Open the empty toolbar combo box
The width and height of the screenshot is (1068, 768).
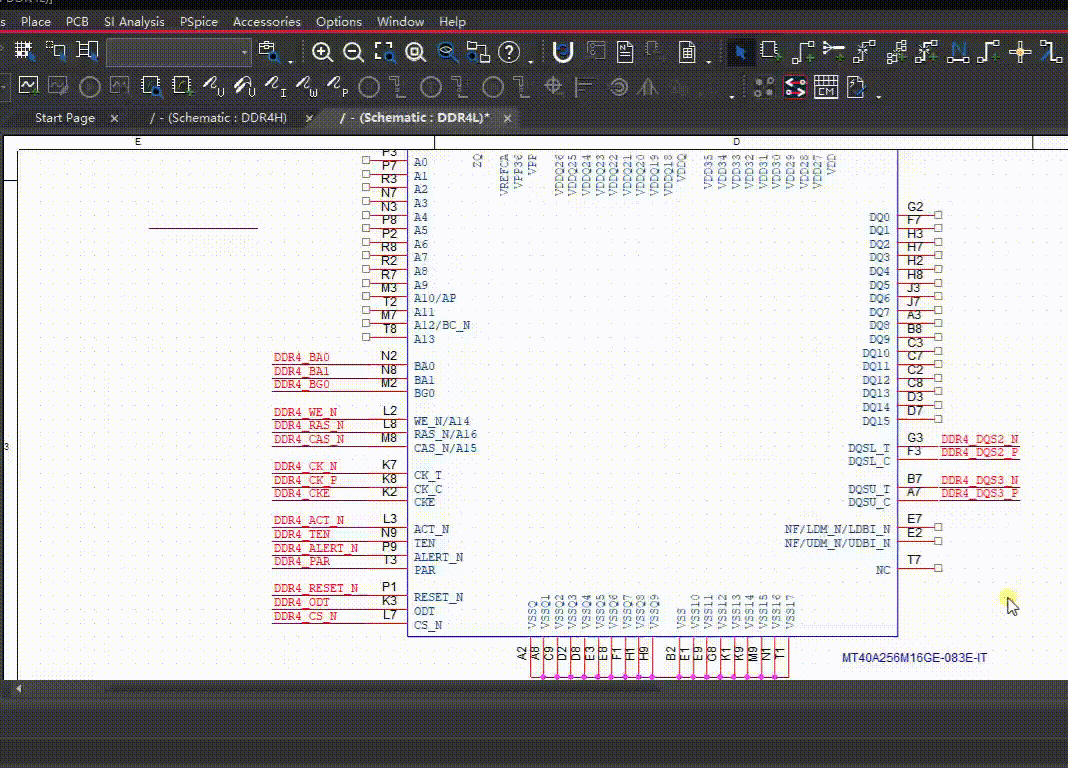pos(178,52)
